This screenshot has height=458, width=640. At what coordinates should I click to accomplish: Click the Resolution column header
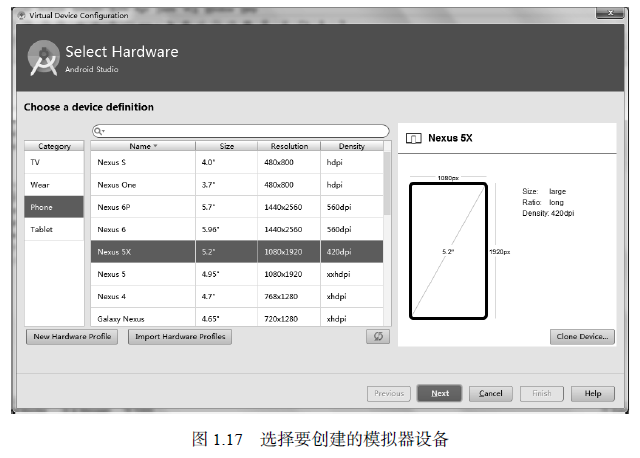(289, 146)
